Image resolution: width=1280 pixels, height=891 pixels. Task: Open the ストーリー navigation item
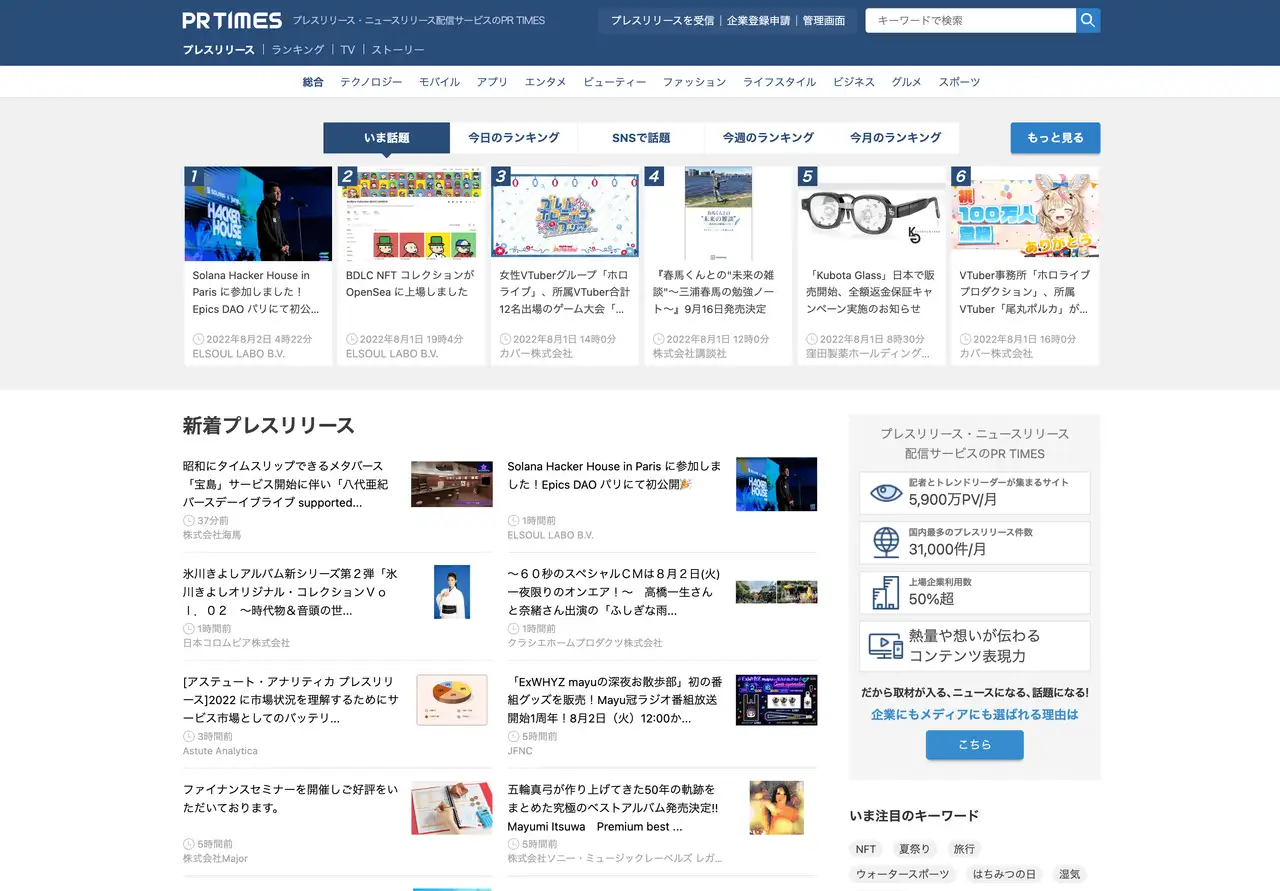[398, 50]
